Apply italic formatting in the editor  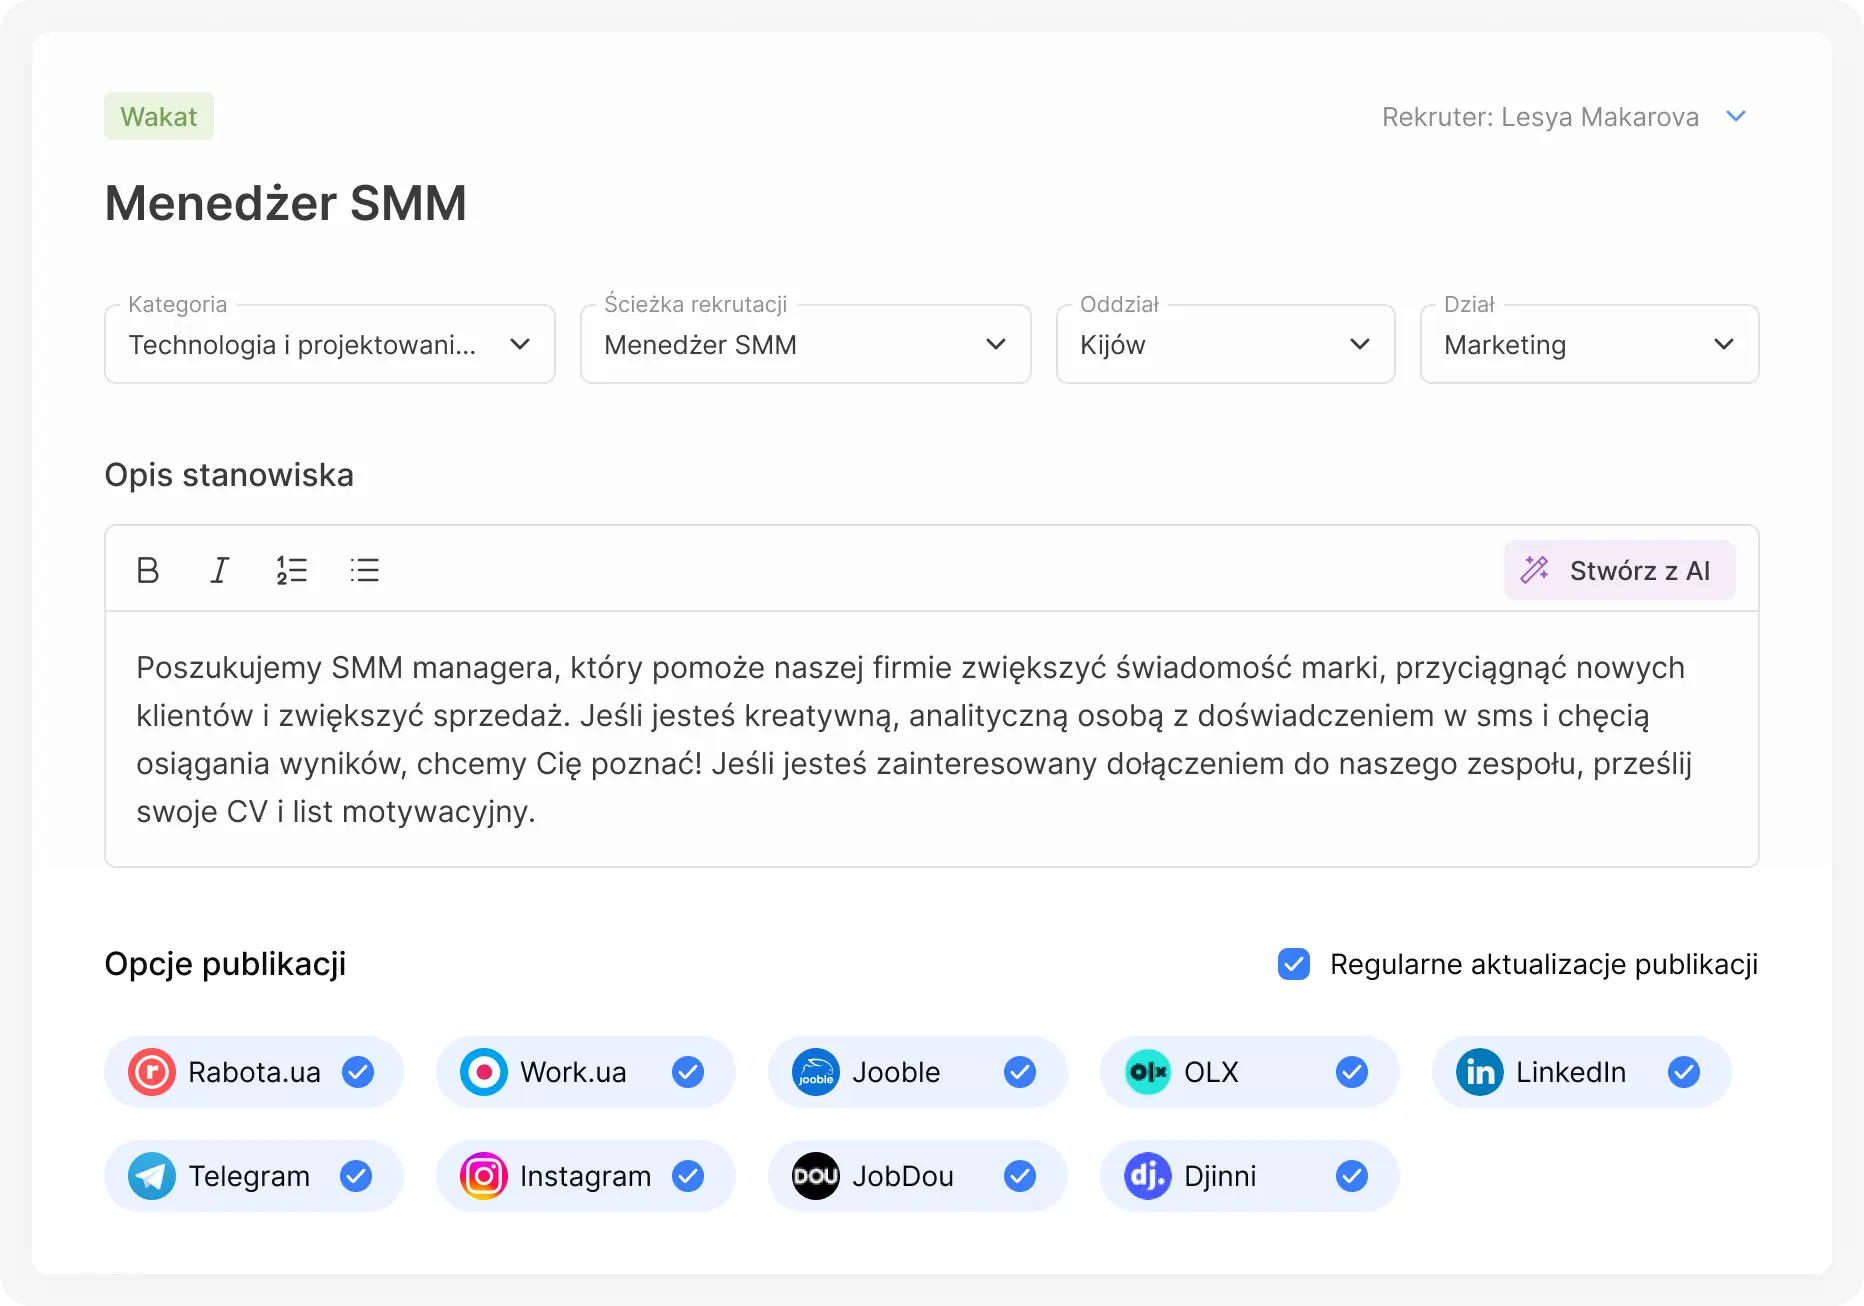click(x=220, y=570)
